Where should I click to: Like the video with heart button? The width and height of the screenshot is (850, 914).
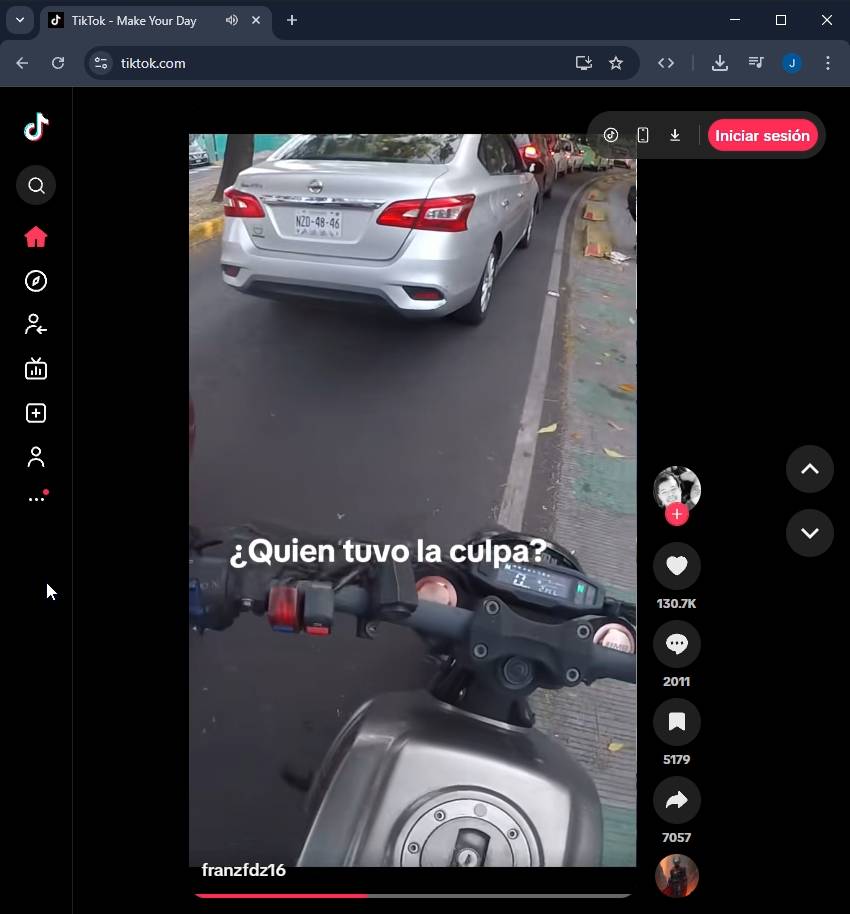[x=677, y=566]
